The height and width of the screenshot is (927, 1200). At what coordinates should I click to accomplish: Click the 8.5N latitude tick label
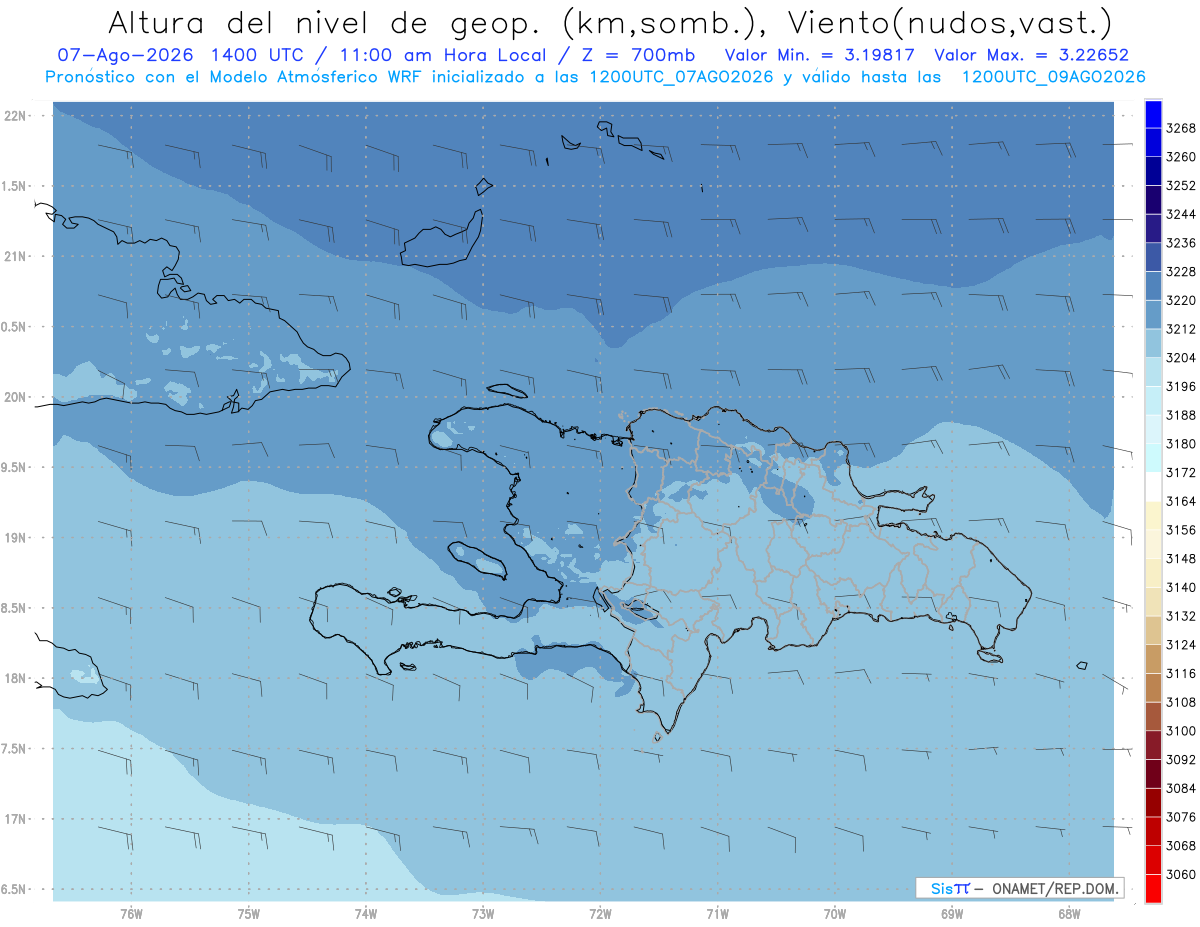[14, 608]
